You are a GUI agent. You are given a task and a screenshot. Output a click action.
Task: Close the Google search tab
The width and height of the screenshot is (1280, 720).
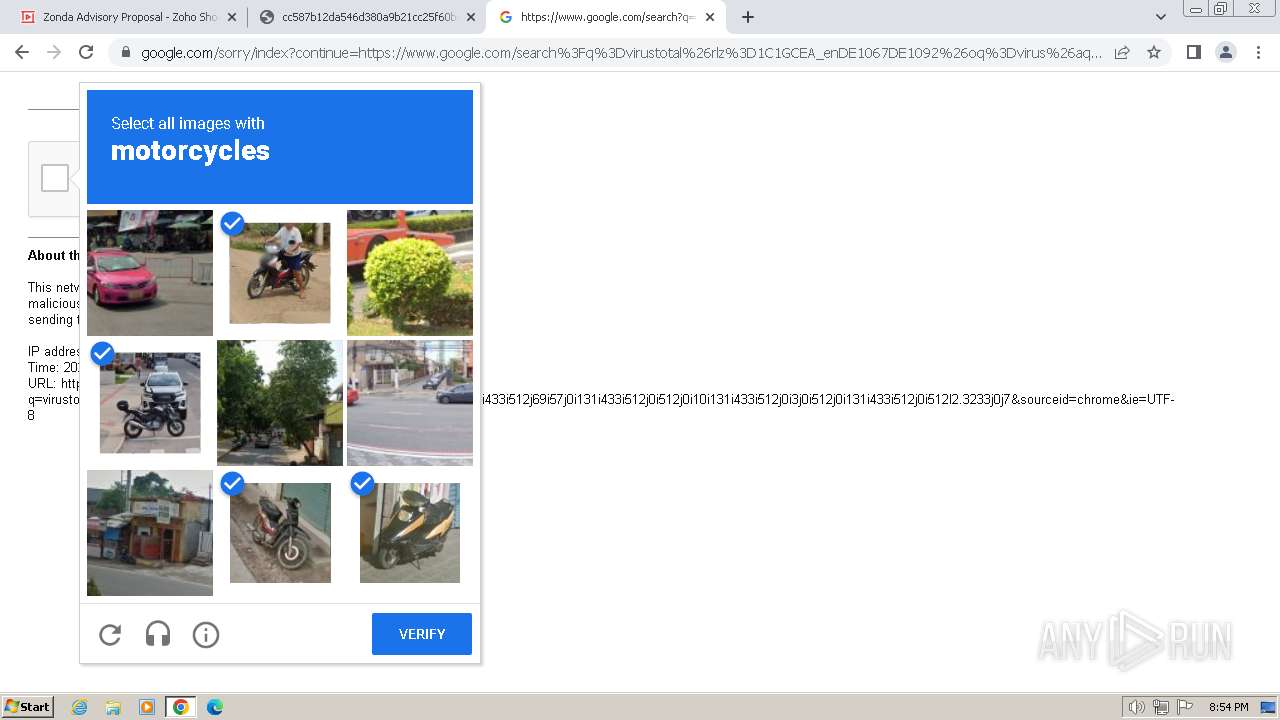[x=710, y=17]
